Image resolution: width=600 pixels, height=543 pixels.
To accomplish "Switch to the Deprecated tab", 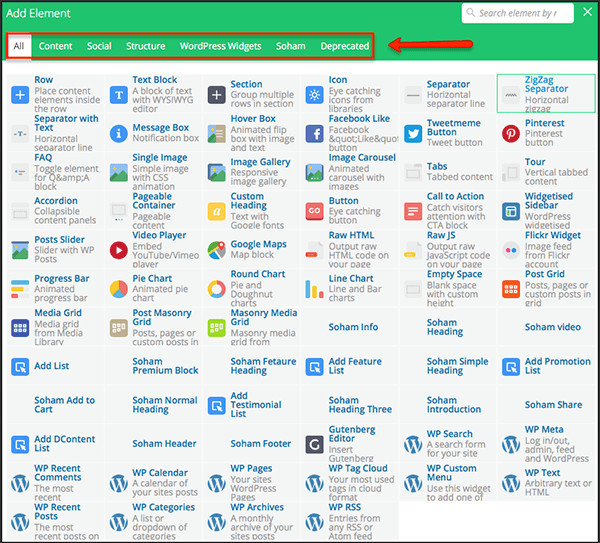I will coord(345,46).
